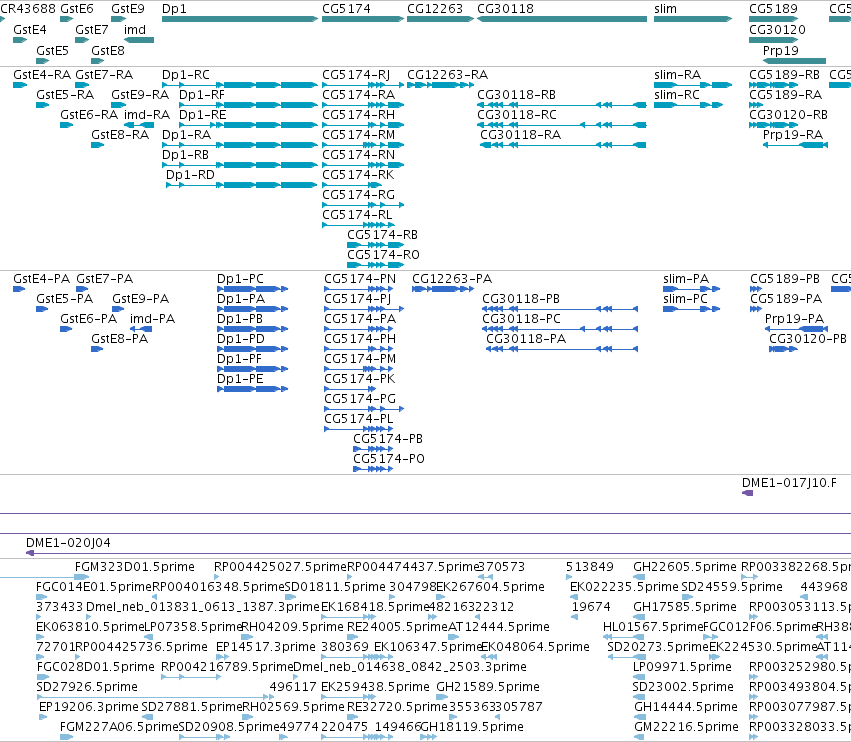Select the imd gene label
Viewport: 851px width, 742px height.
click(135, 30)
